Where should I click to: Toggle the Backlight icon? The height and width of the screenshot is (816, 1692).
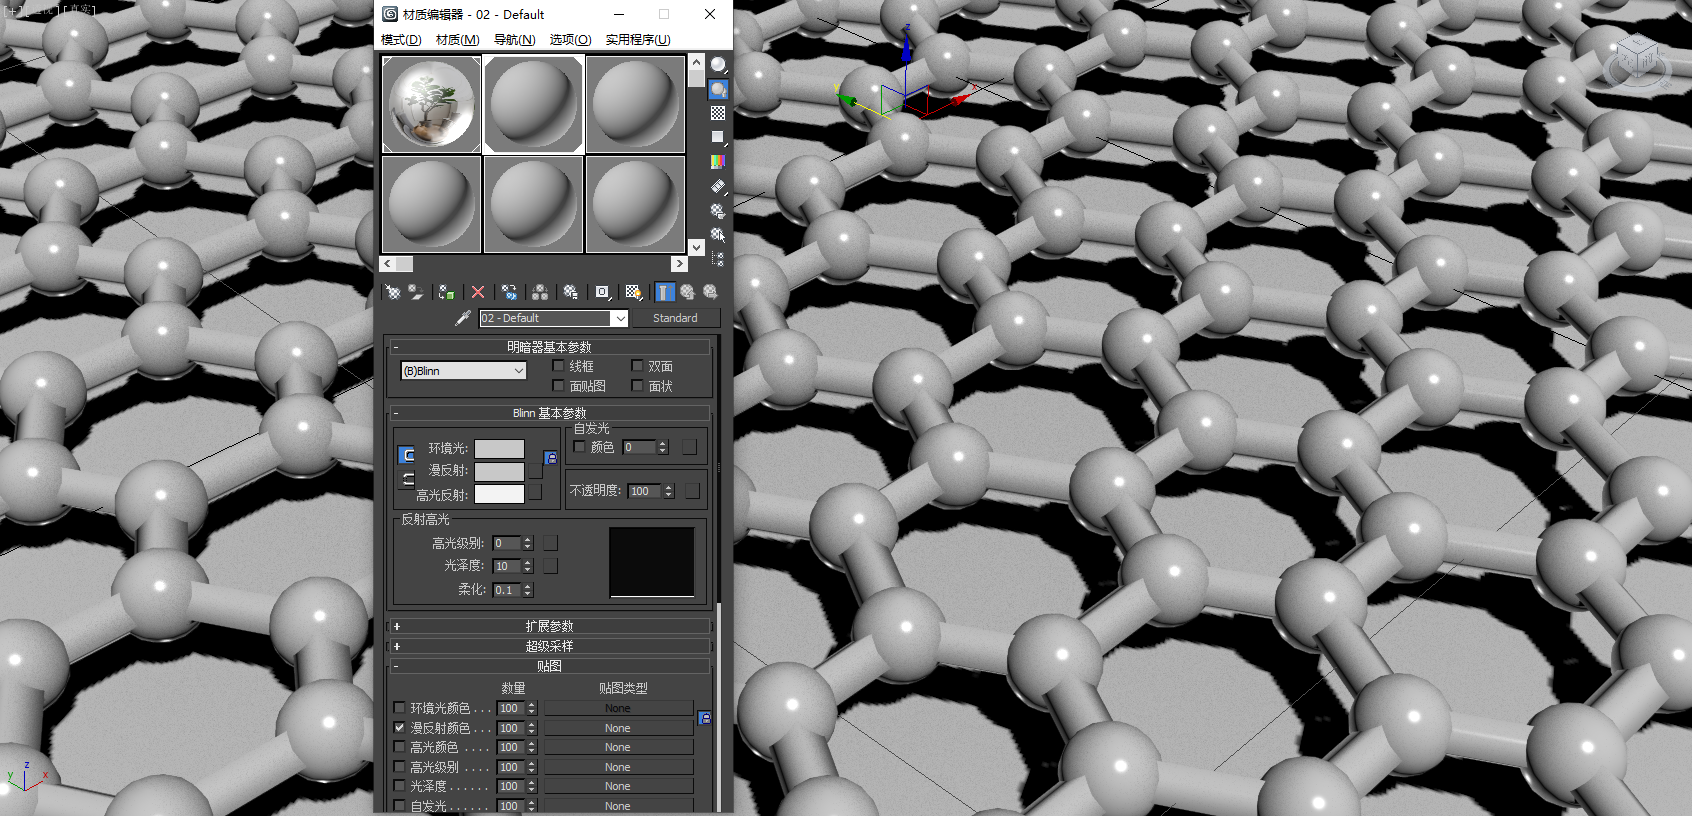pos(718,89)
